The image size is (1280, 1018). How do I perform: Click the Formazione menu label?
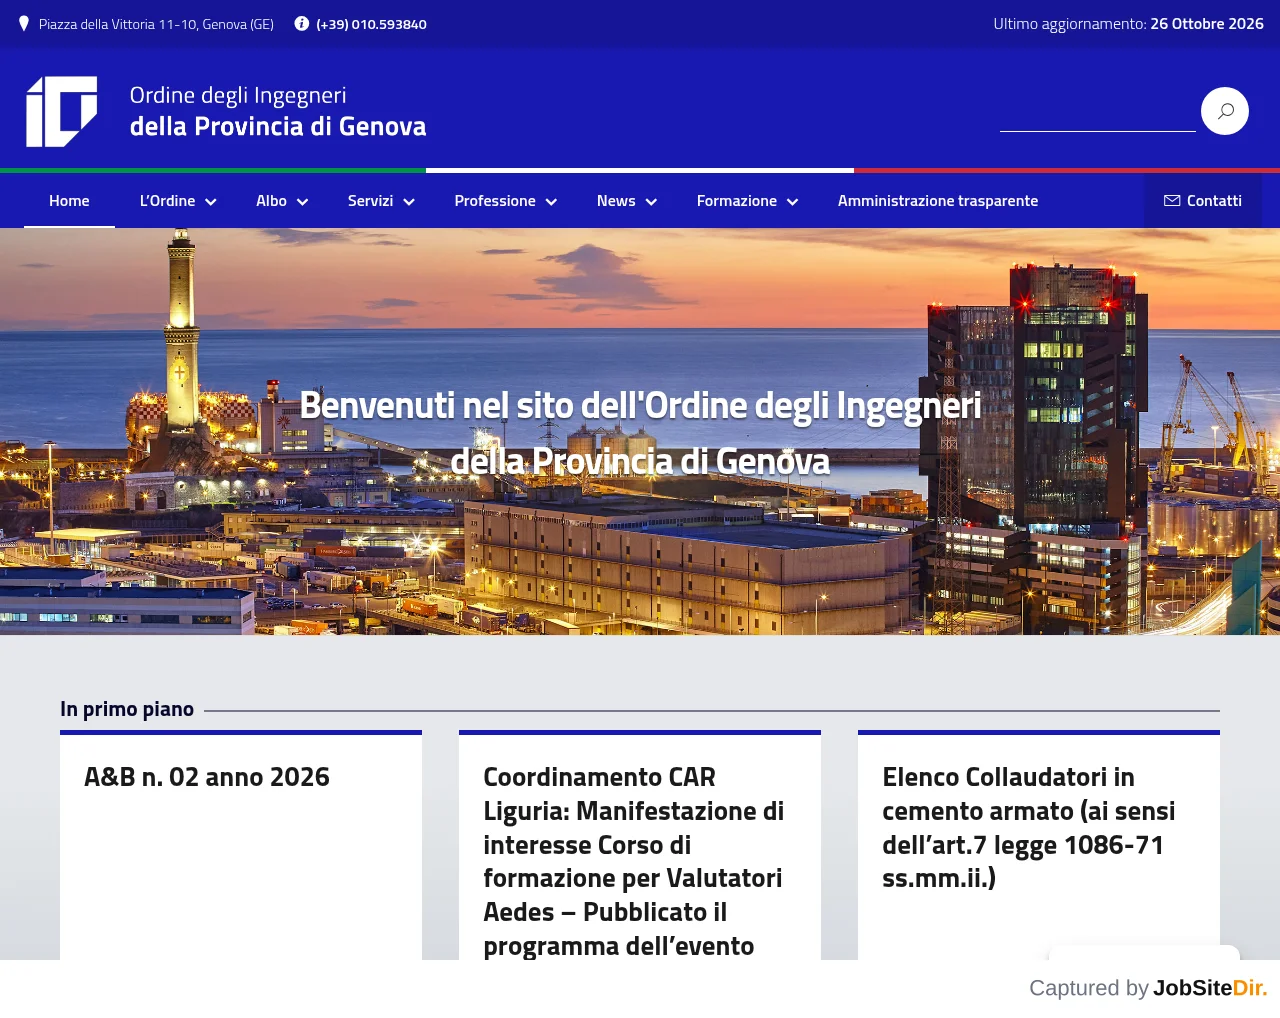(737, 201)
